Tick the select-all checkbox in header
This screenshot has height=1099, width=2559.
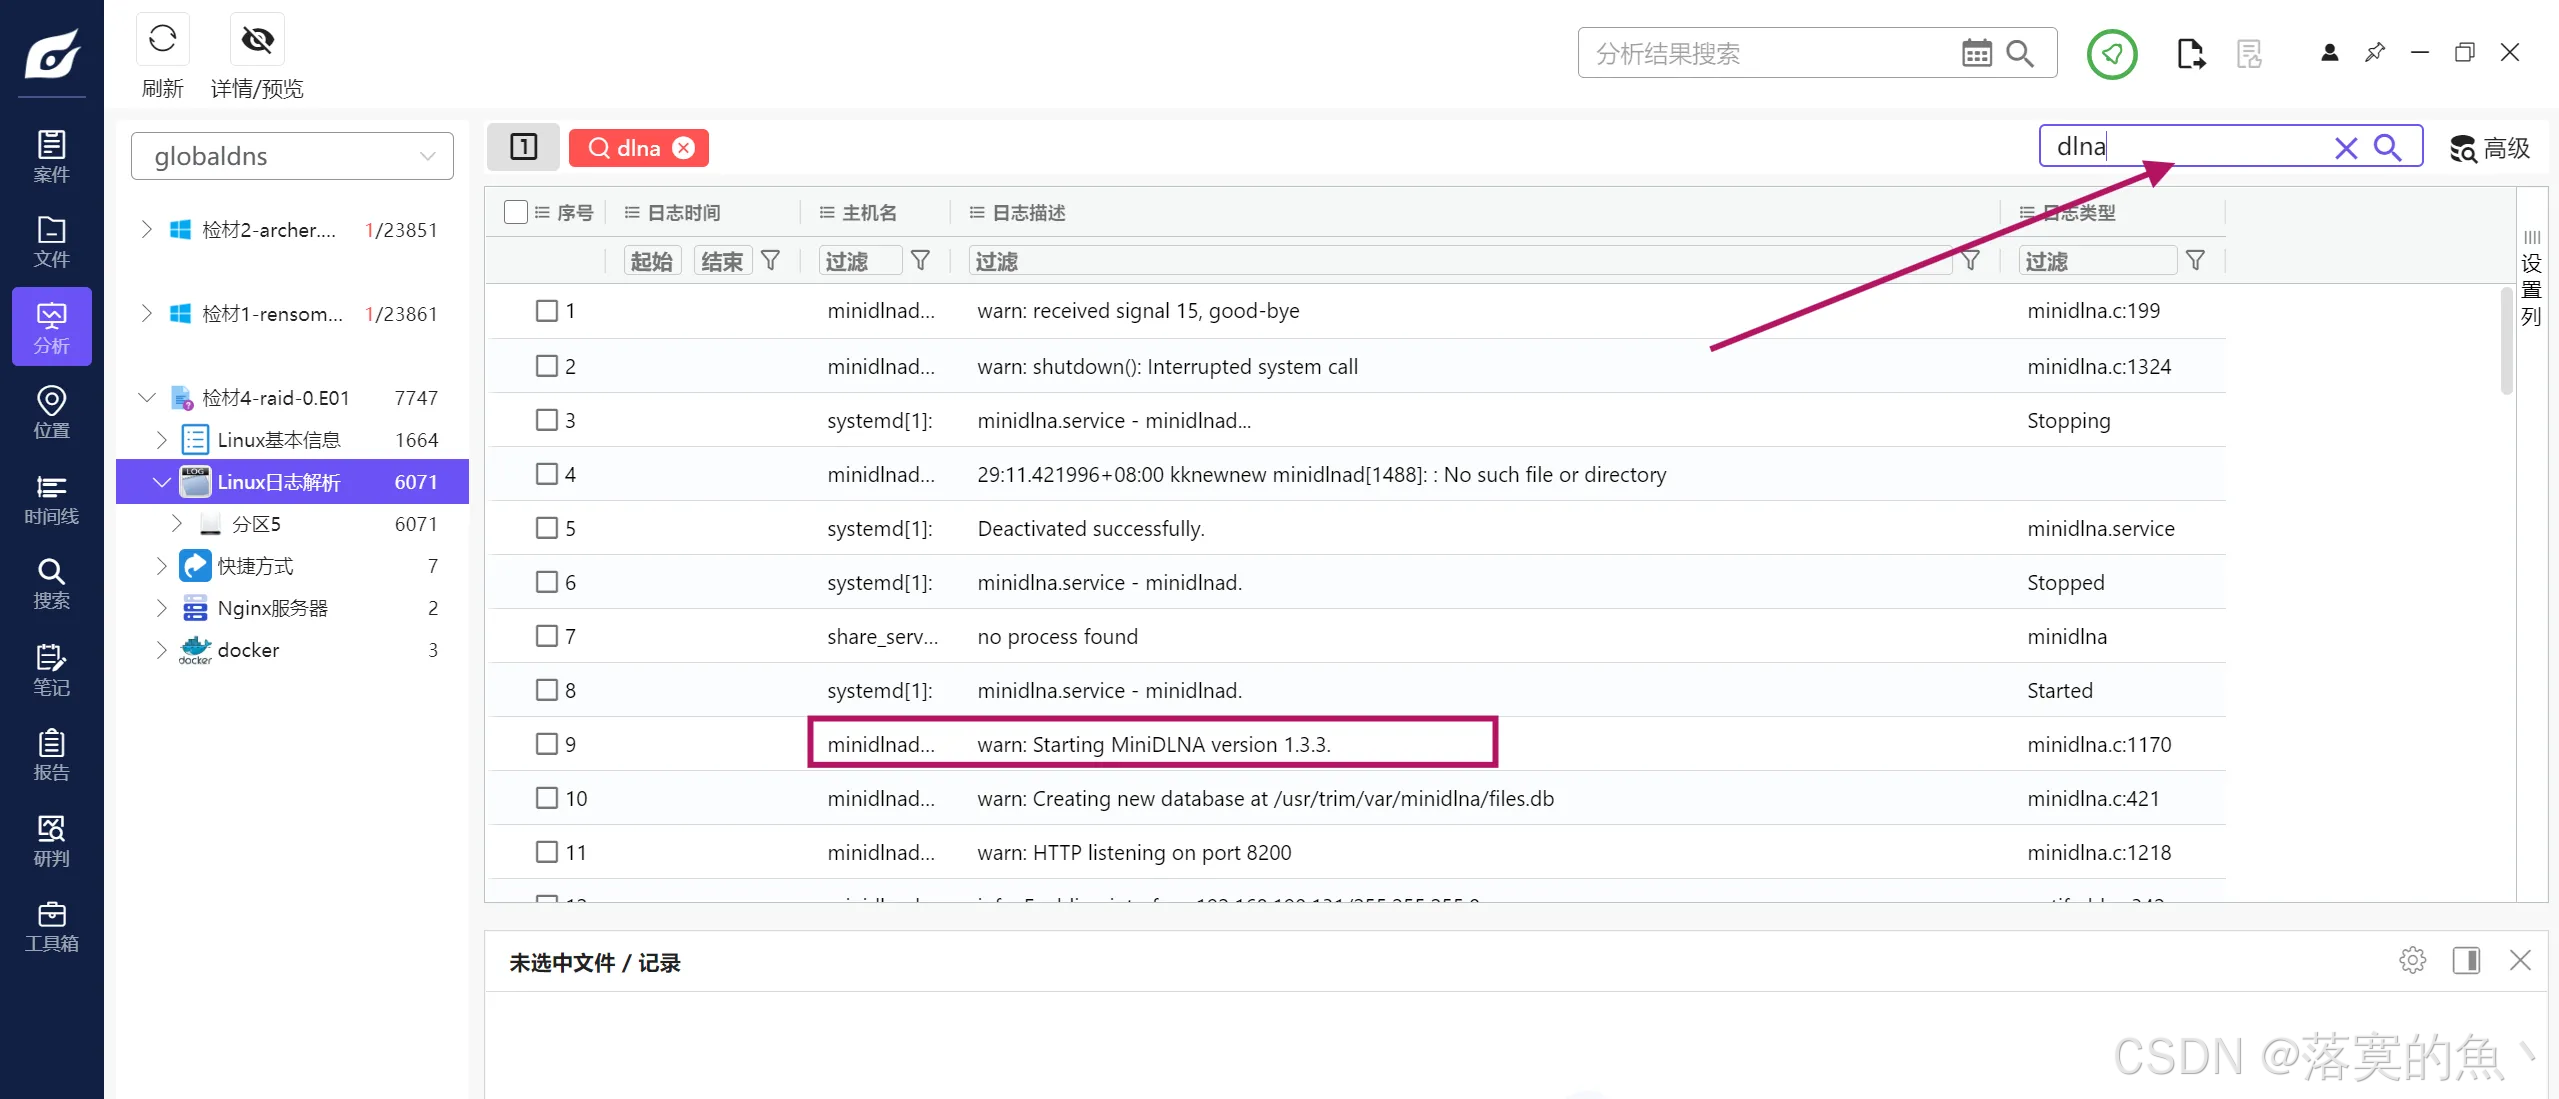click(516, 212)
